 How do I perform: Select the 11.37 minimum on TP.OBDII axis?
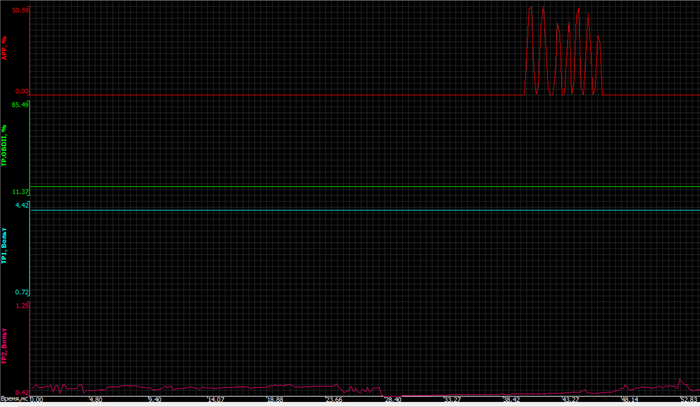[x=21, y=191]
